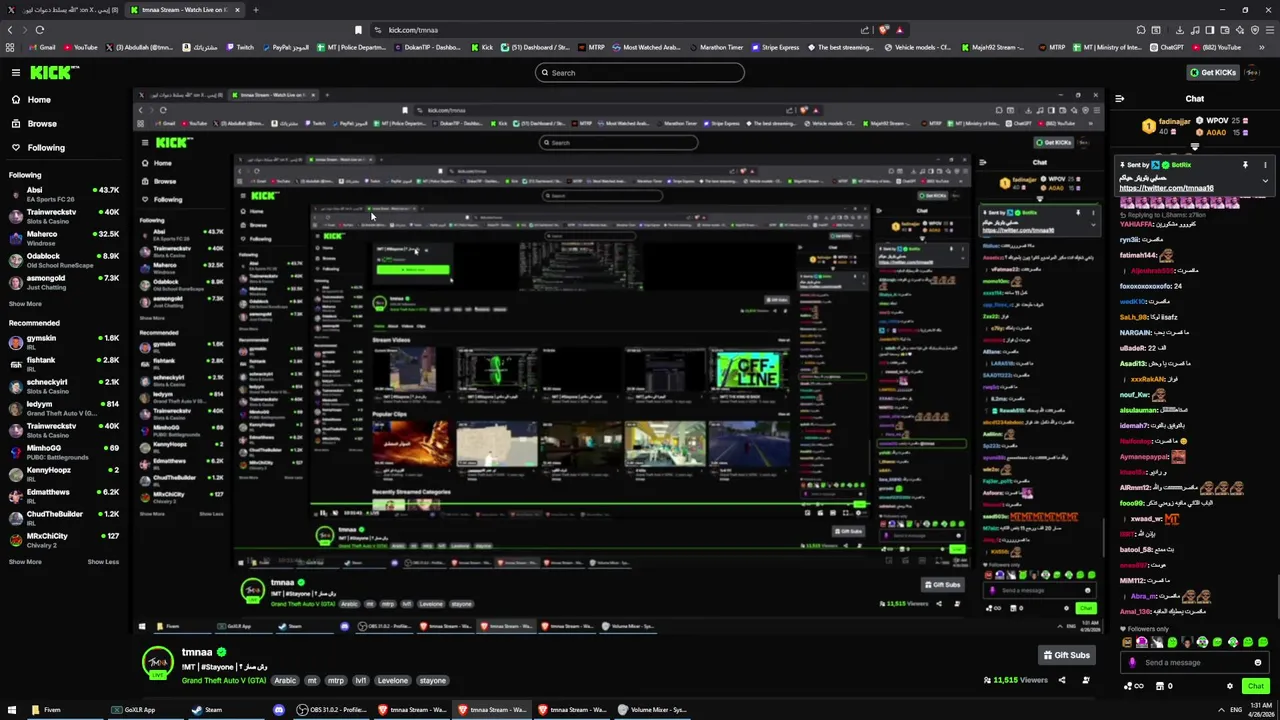Select the Levelone stream tag
Image resolution: width=1280 pixels, height=720 pixels.
click(393, 680)
